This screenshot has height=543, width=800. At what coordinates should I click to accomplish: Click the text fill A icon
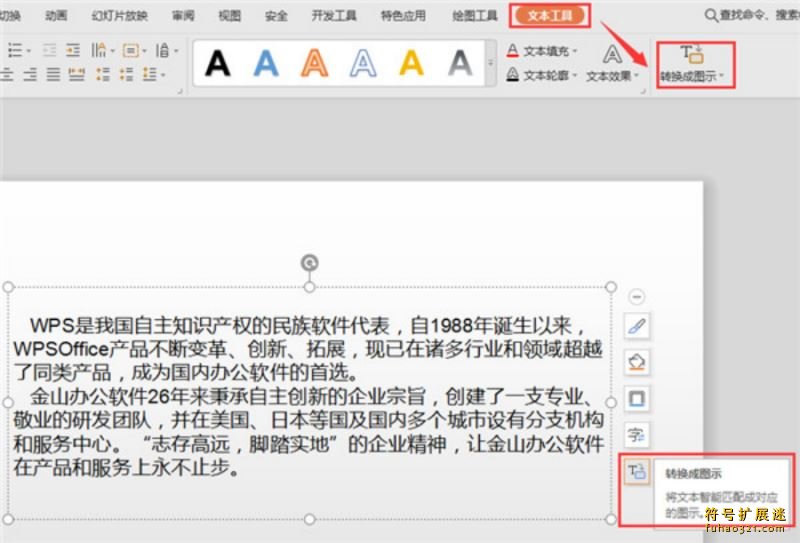pyautogui.click(x=513, y=51)
